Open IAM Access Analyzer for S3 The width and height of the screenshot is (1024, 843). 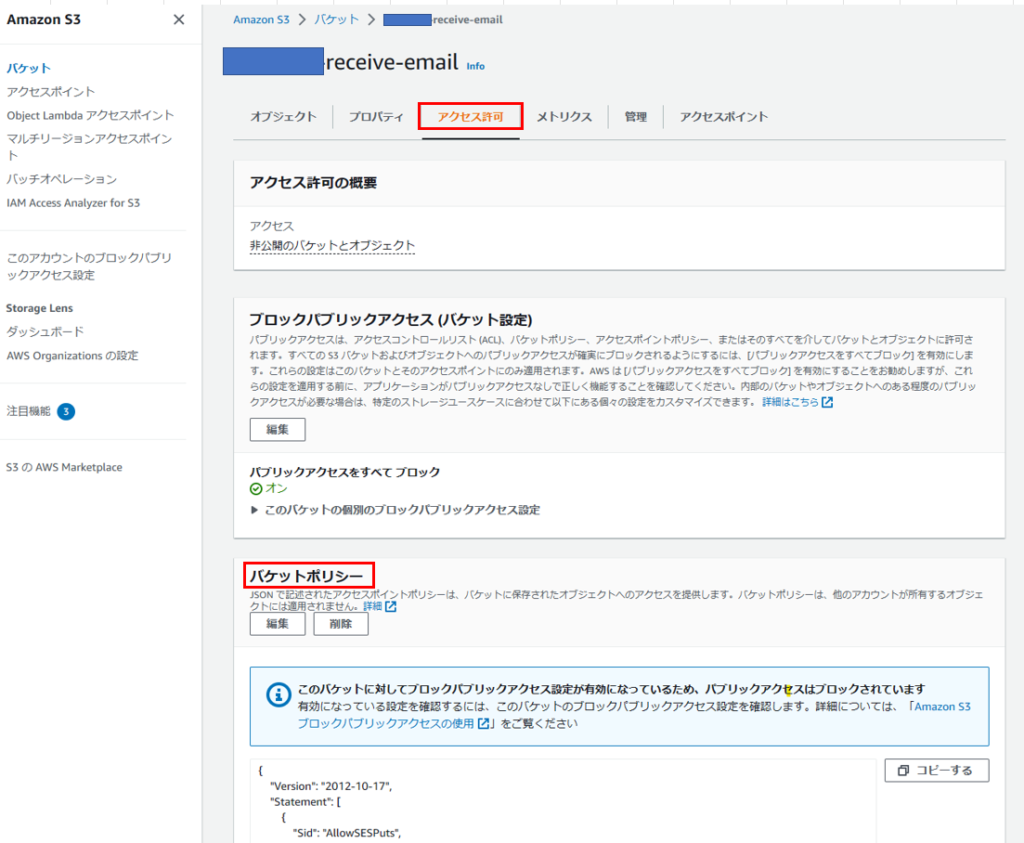73,203
